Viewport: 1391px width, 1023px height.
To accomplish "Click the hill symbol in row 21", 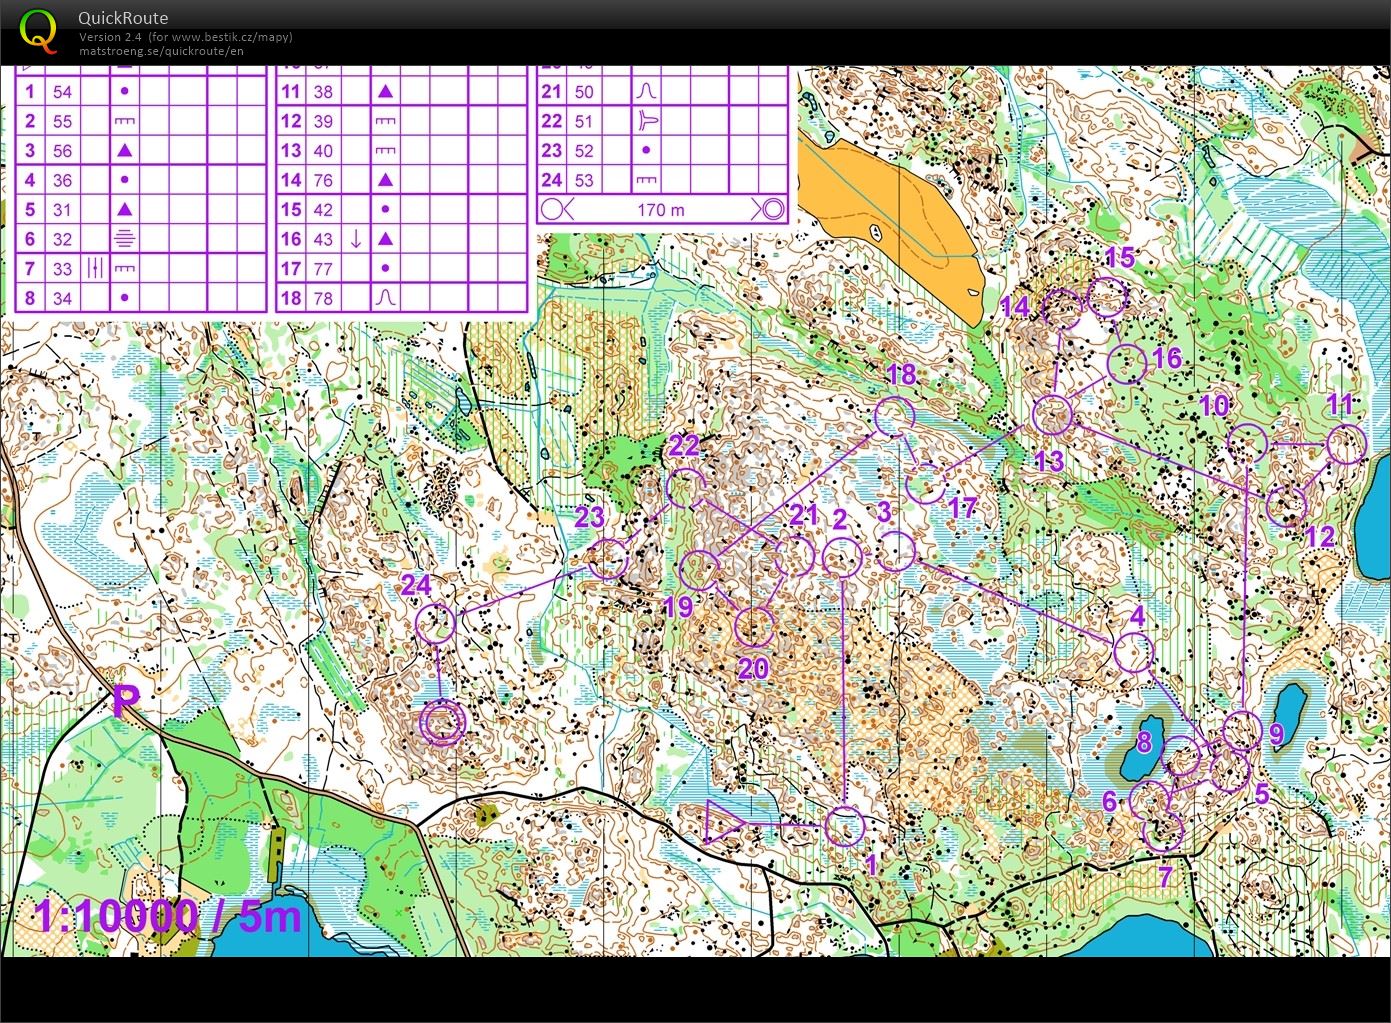I will pos(646,91).
